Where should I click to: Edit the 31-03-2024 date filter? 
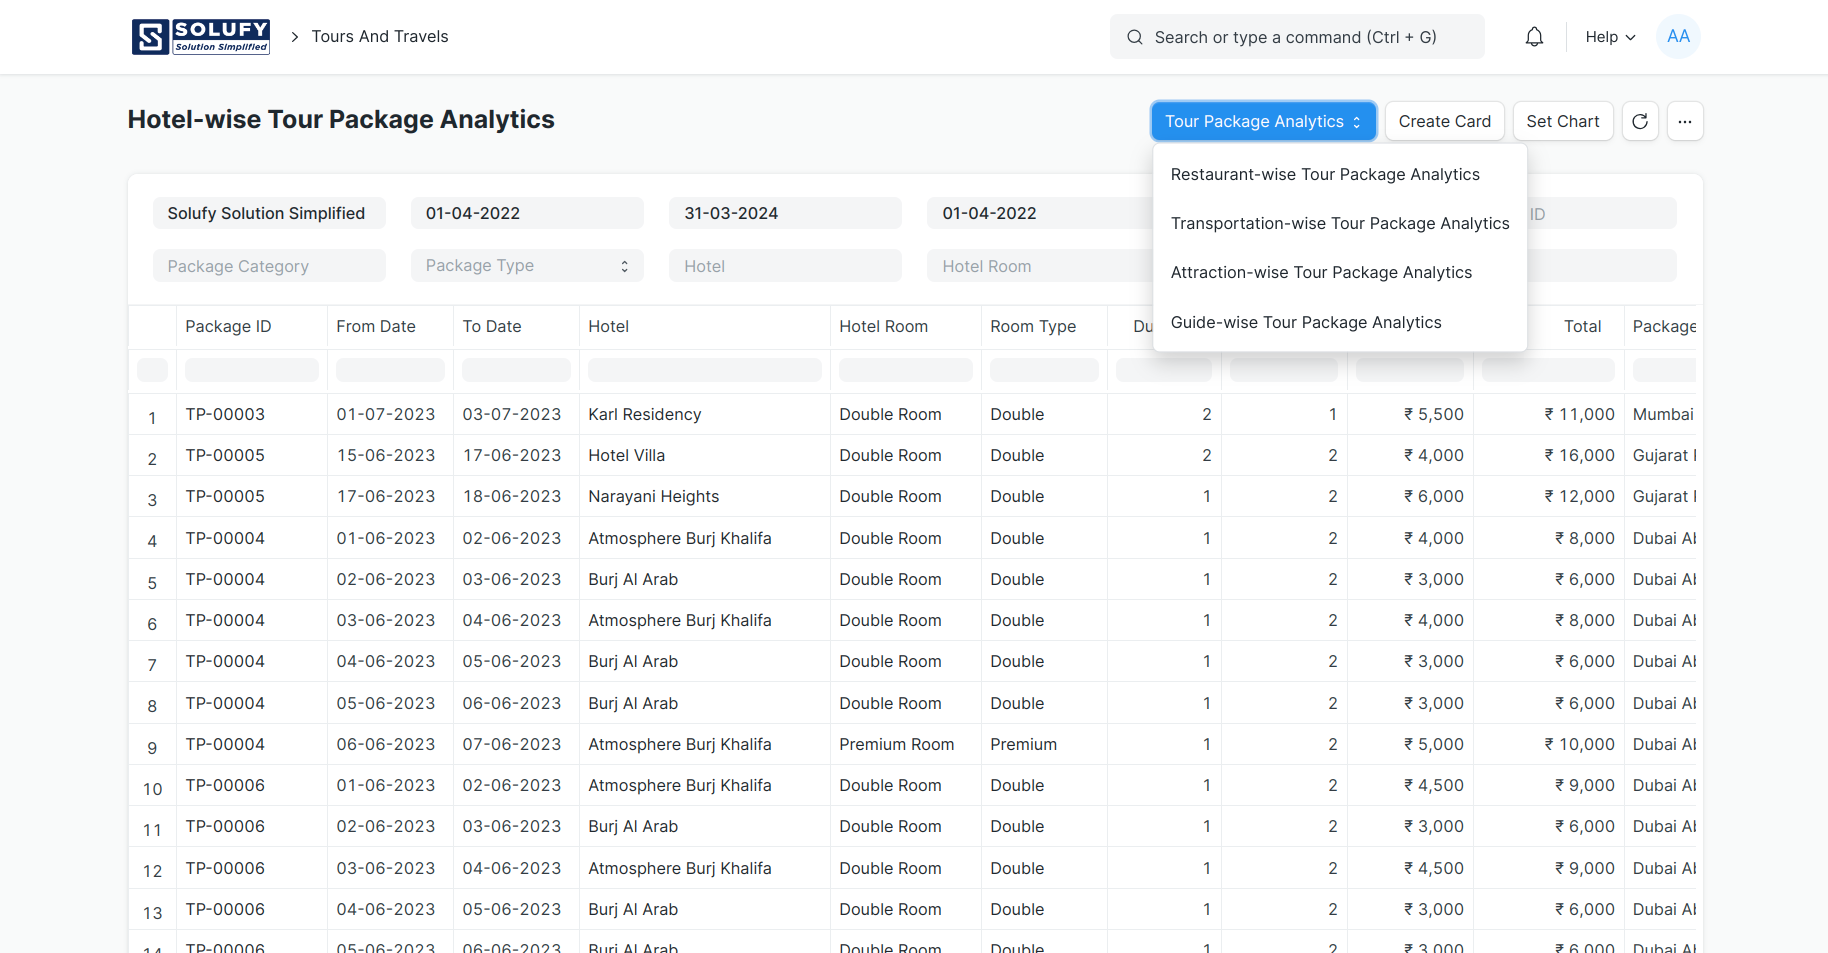785,213
